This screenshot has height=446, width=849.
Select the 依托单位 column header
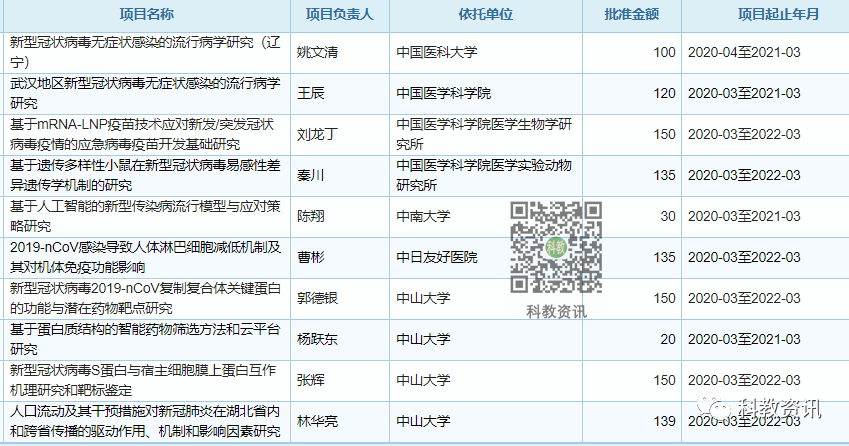[x=487, y=15]
